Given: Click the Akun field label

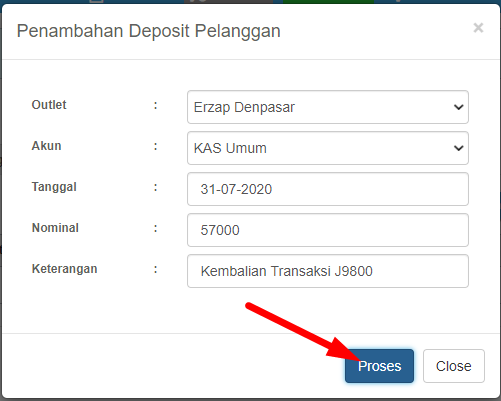Looking at the screenshot, I should 46,146.
